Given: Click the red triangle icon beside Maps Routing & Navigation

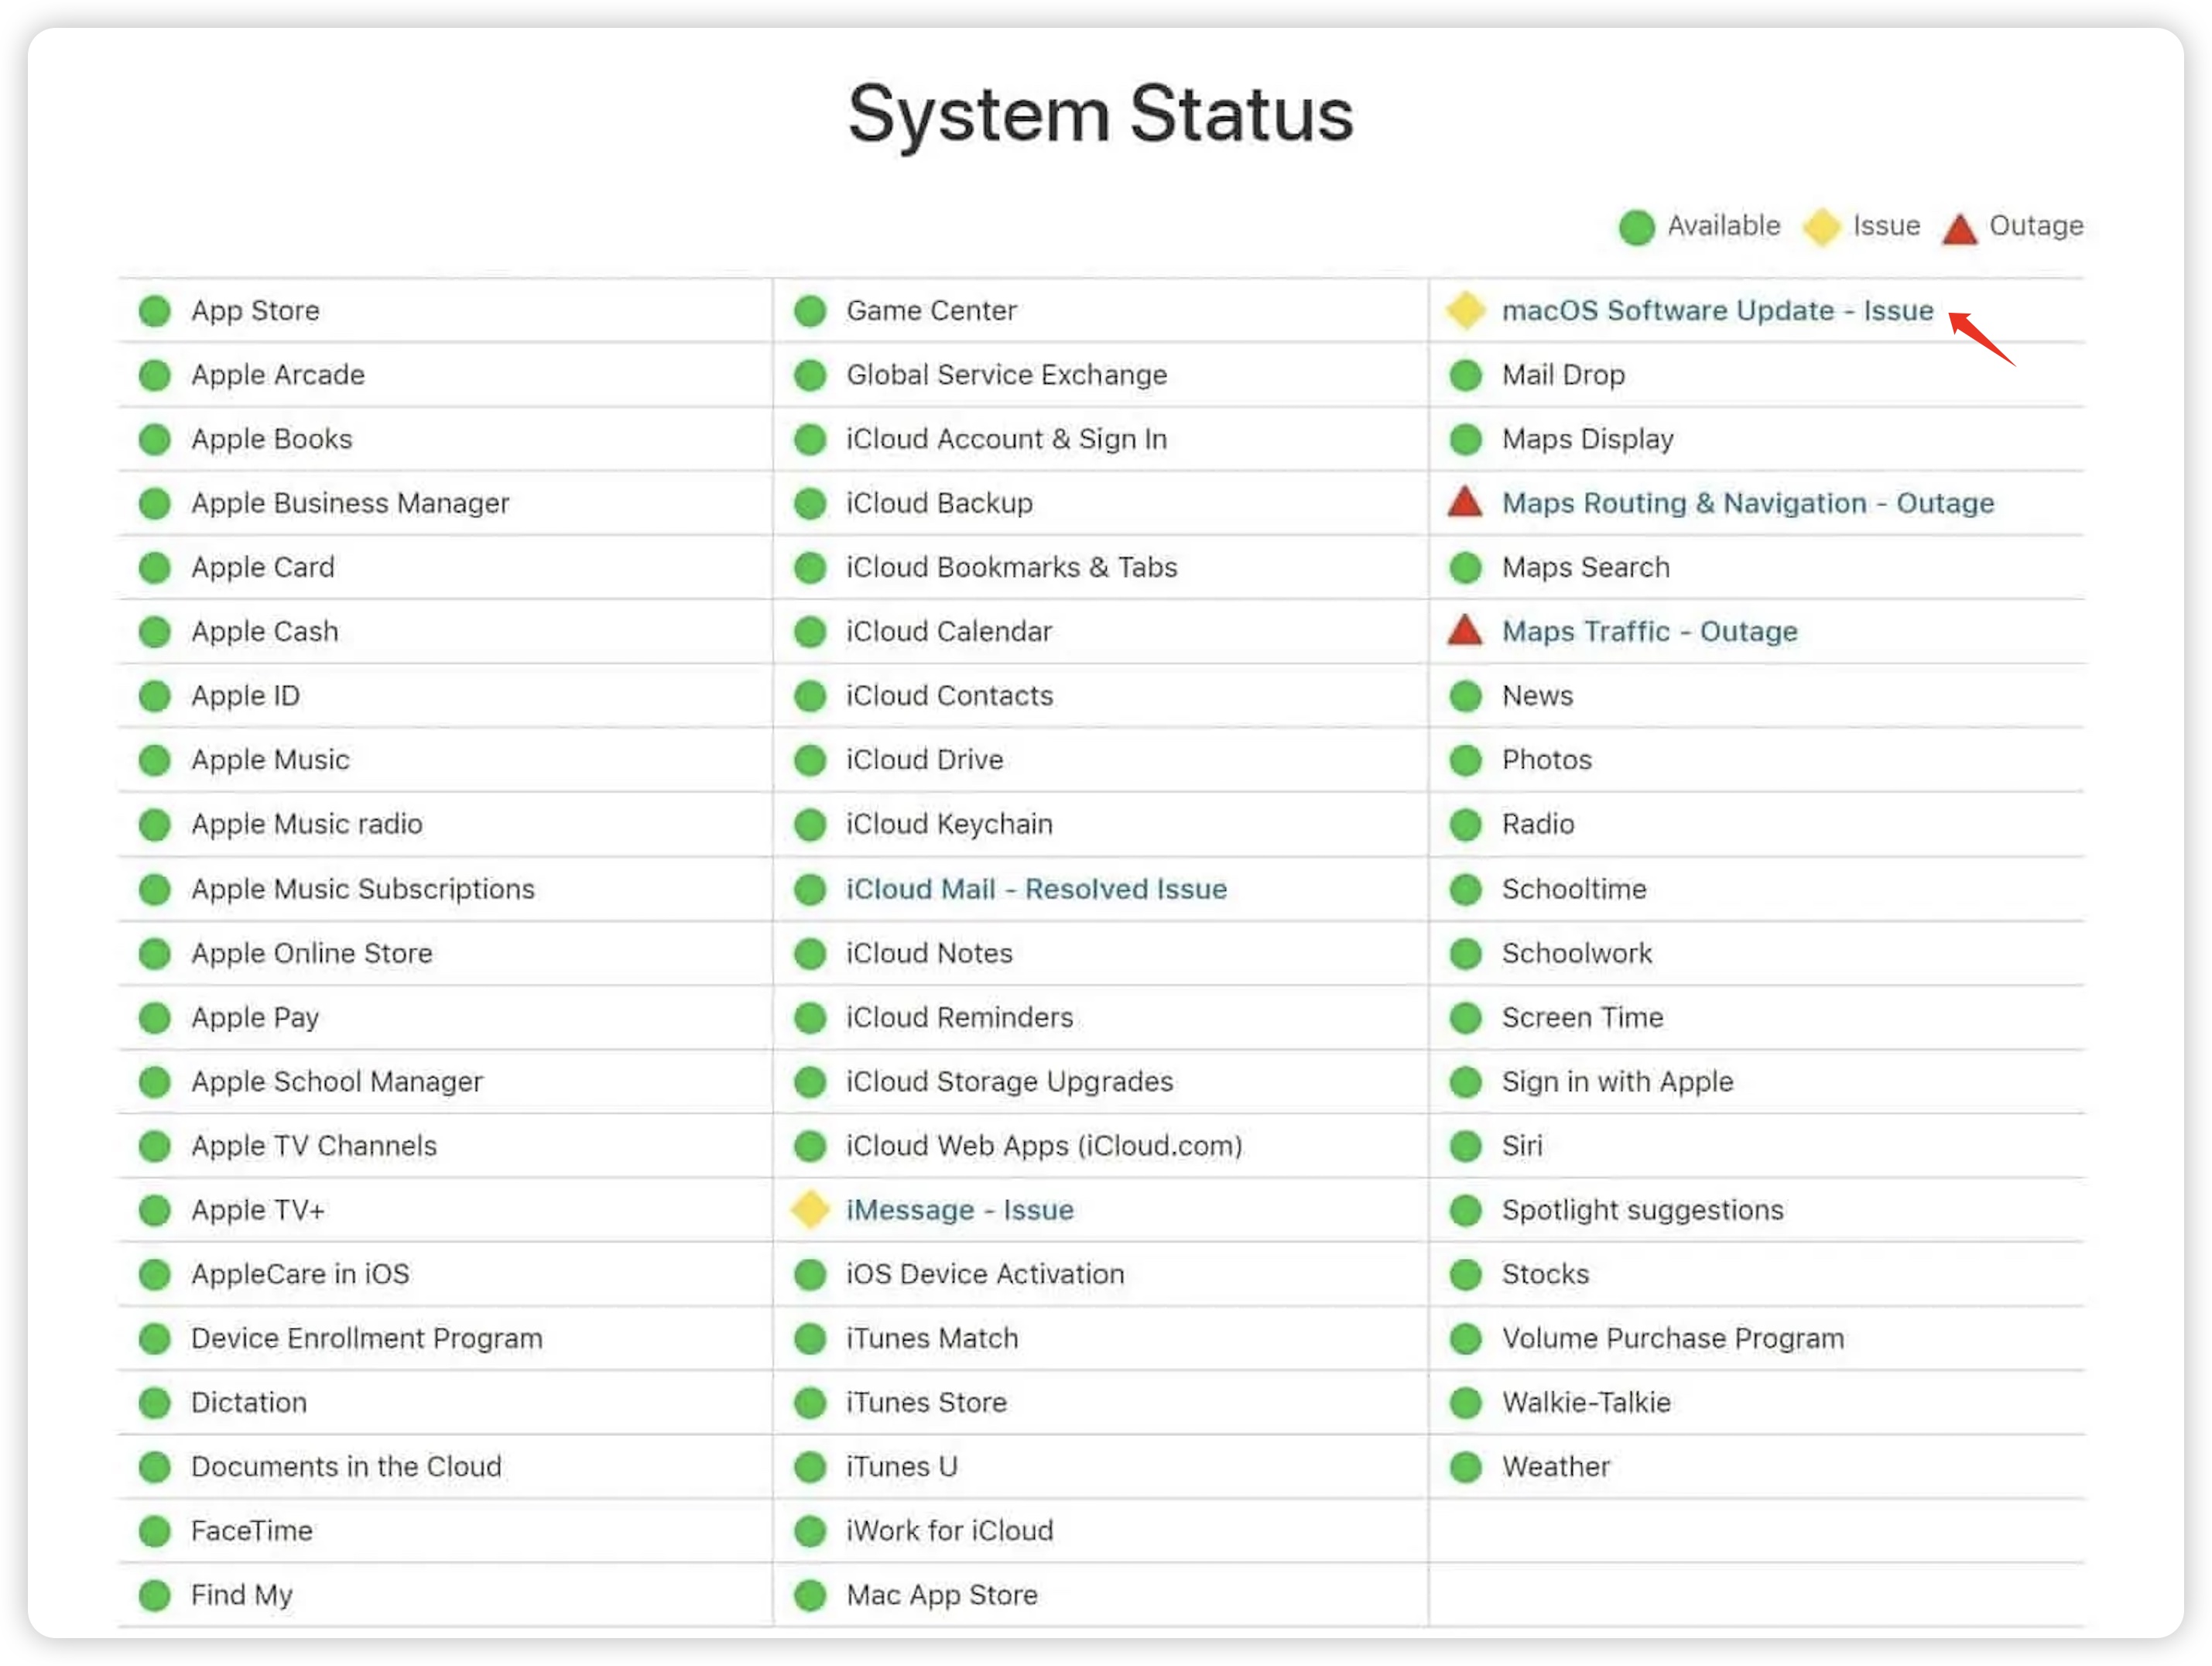Looking at the screenshot, I should point(1465,501).
